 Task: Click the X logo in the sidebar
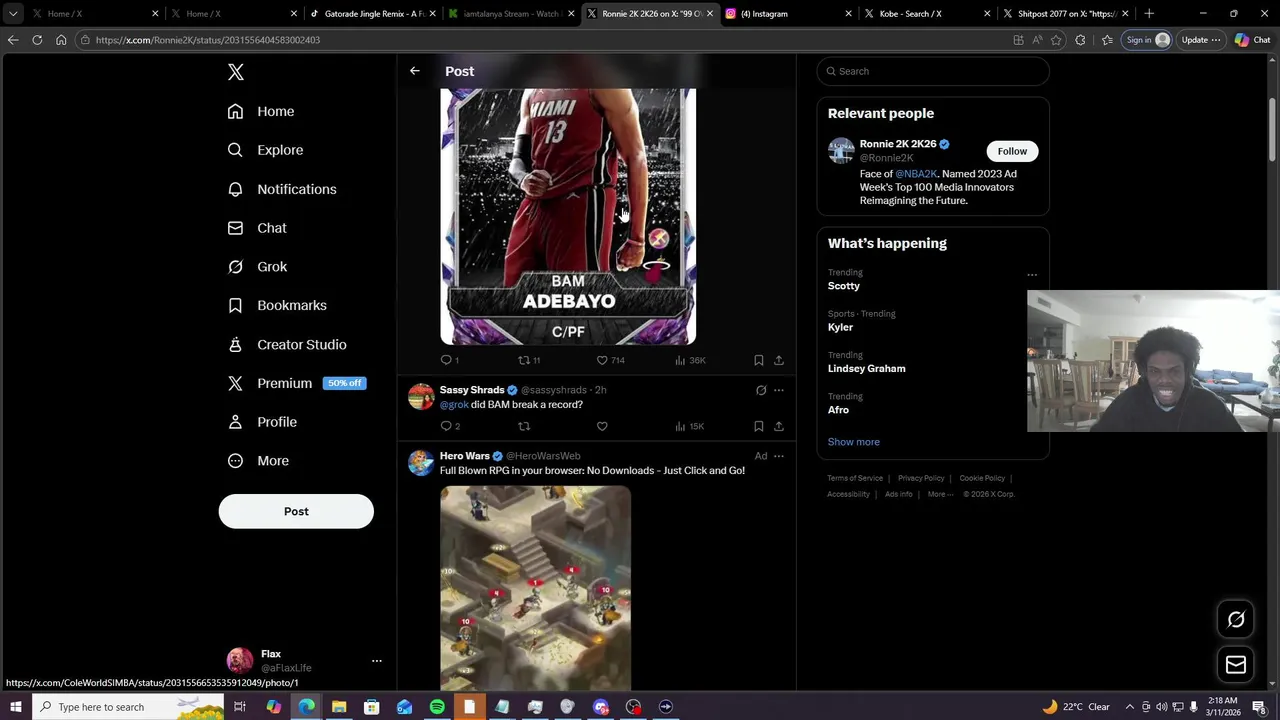(x=236, y=72)
